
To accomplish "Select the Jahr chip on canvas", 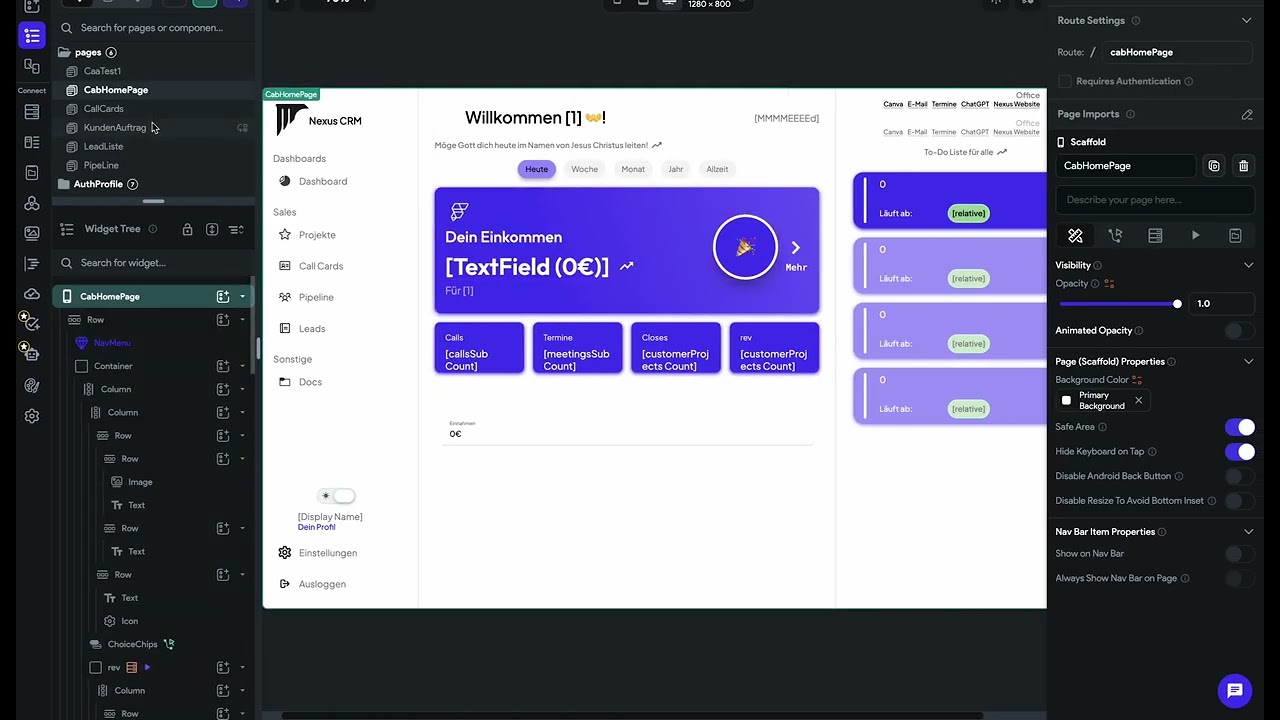I will [676, 169].
